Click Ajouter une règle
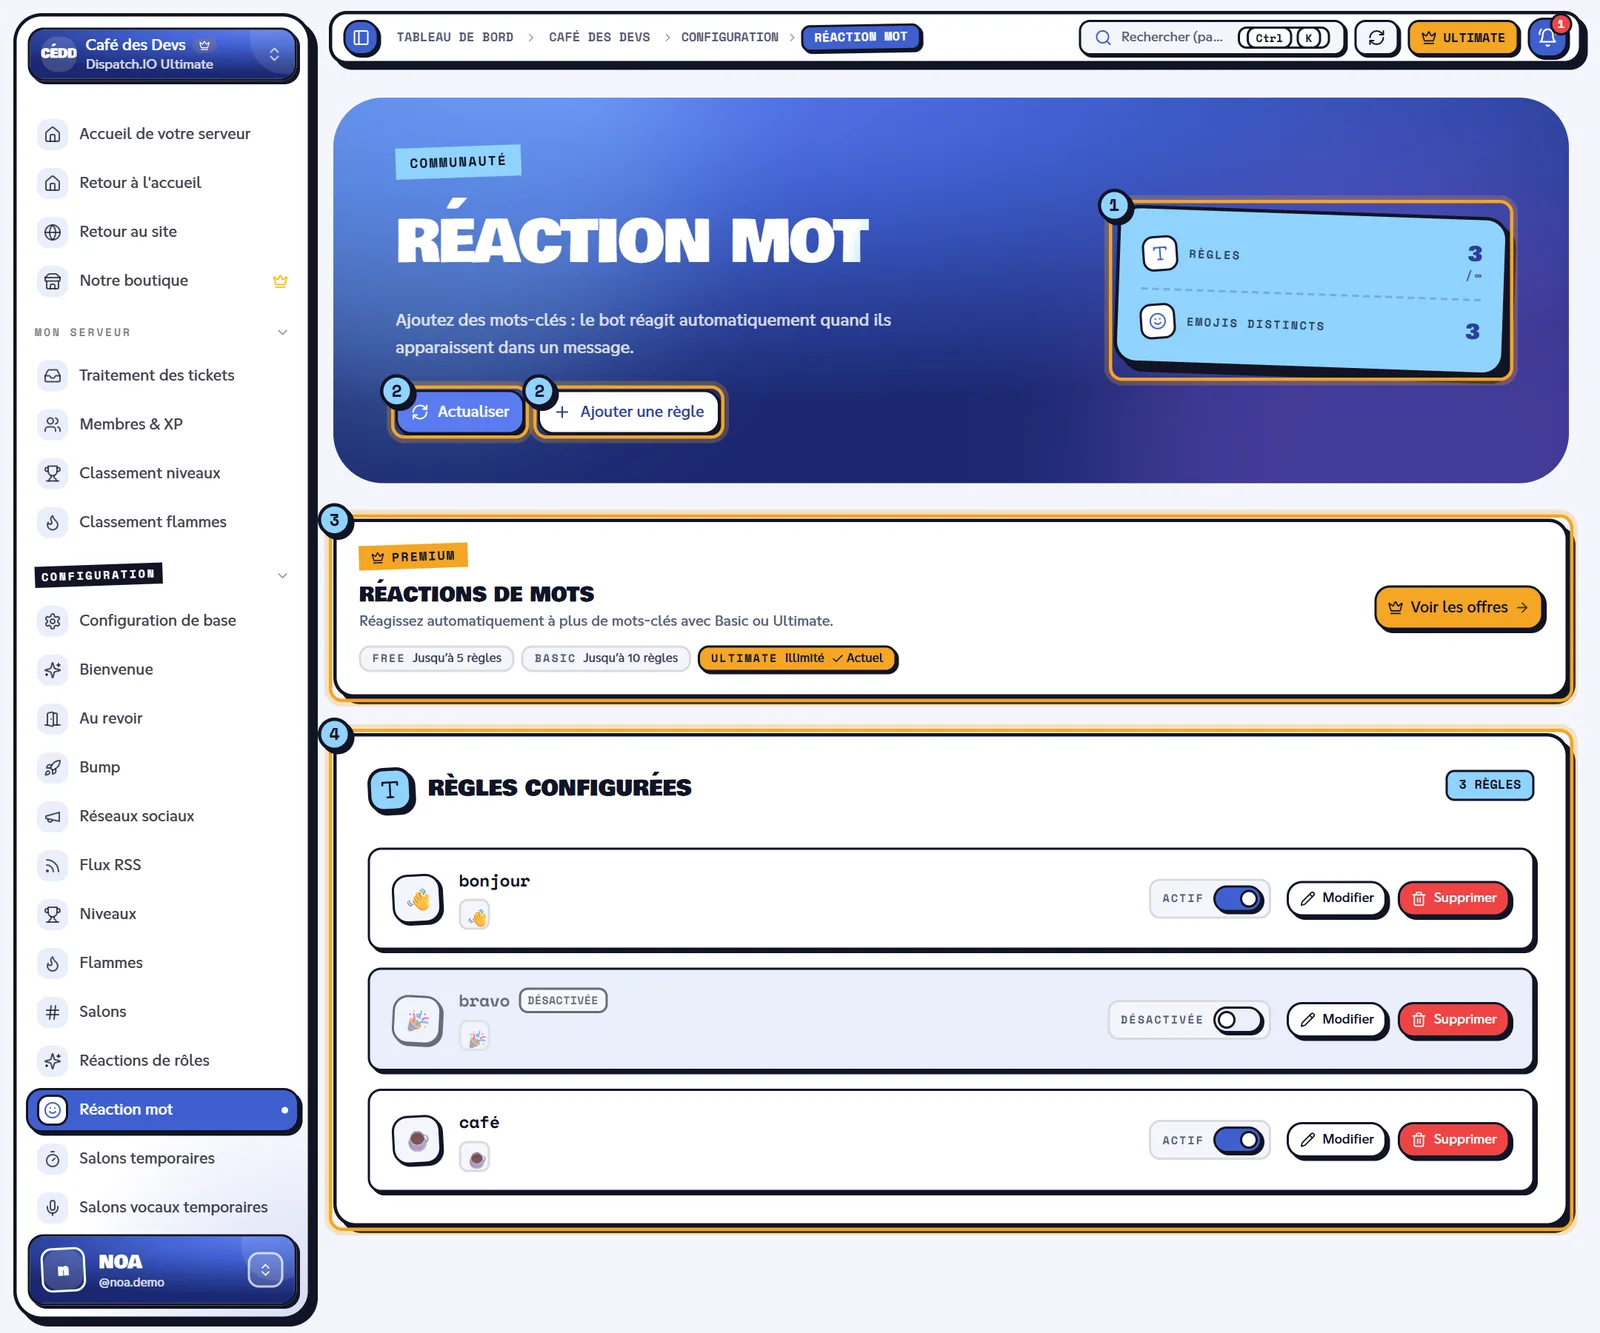This screenshot has height=1333, width=1600. coord(630,412)
